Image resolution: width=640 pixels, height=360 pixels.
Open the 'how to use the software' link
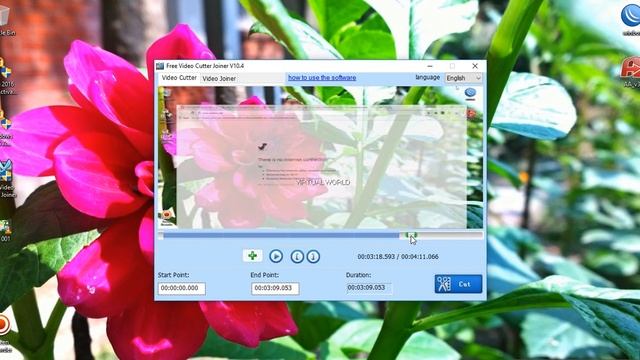tap(322, 78)
